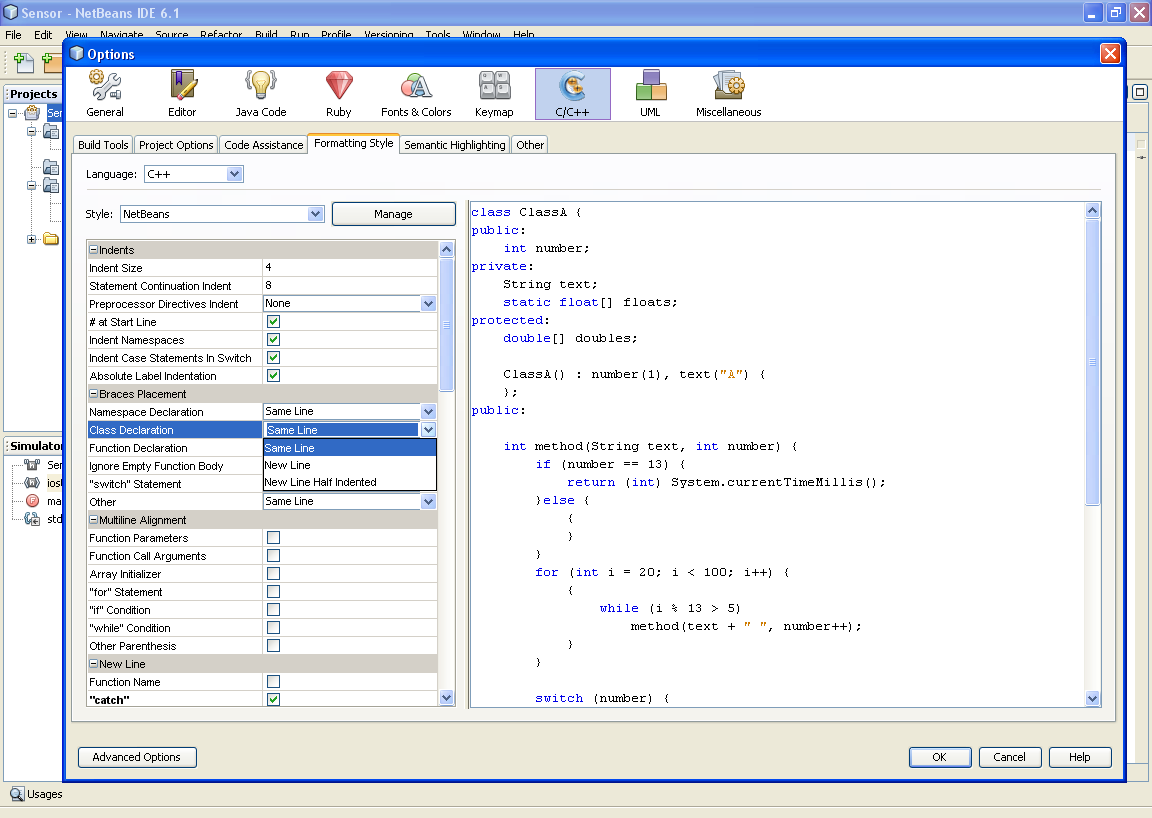Open the Ruby options category

(x=339, y=94)
